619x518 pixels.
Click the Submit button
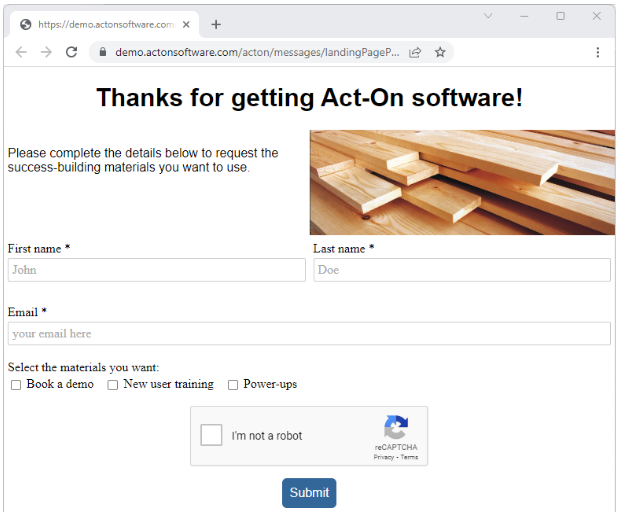coord(309,493)
